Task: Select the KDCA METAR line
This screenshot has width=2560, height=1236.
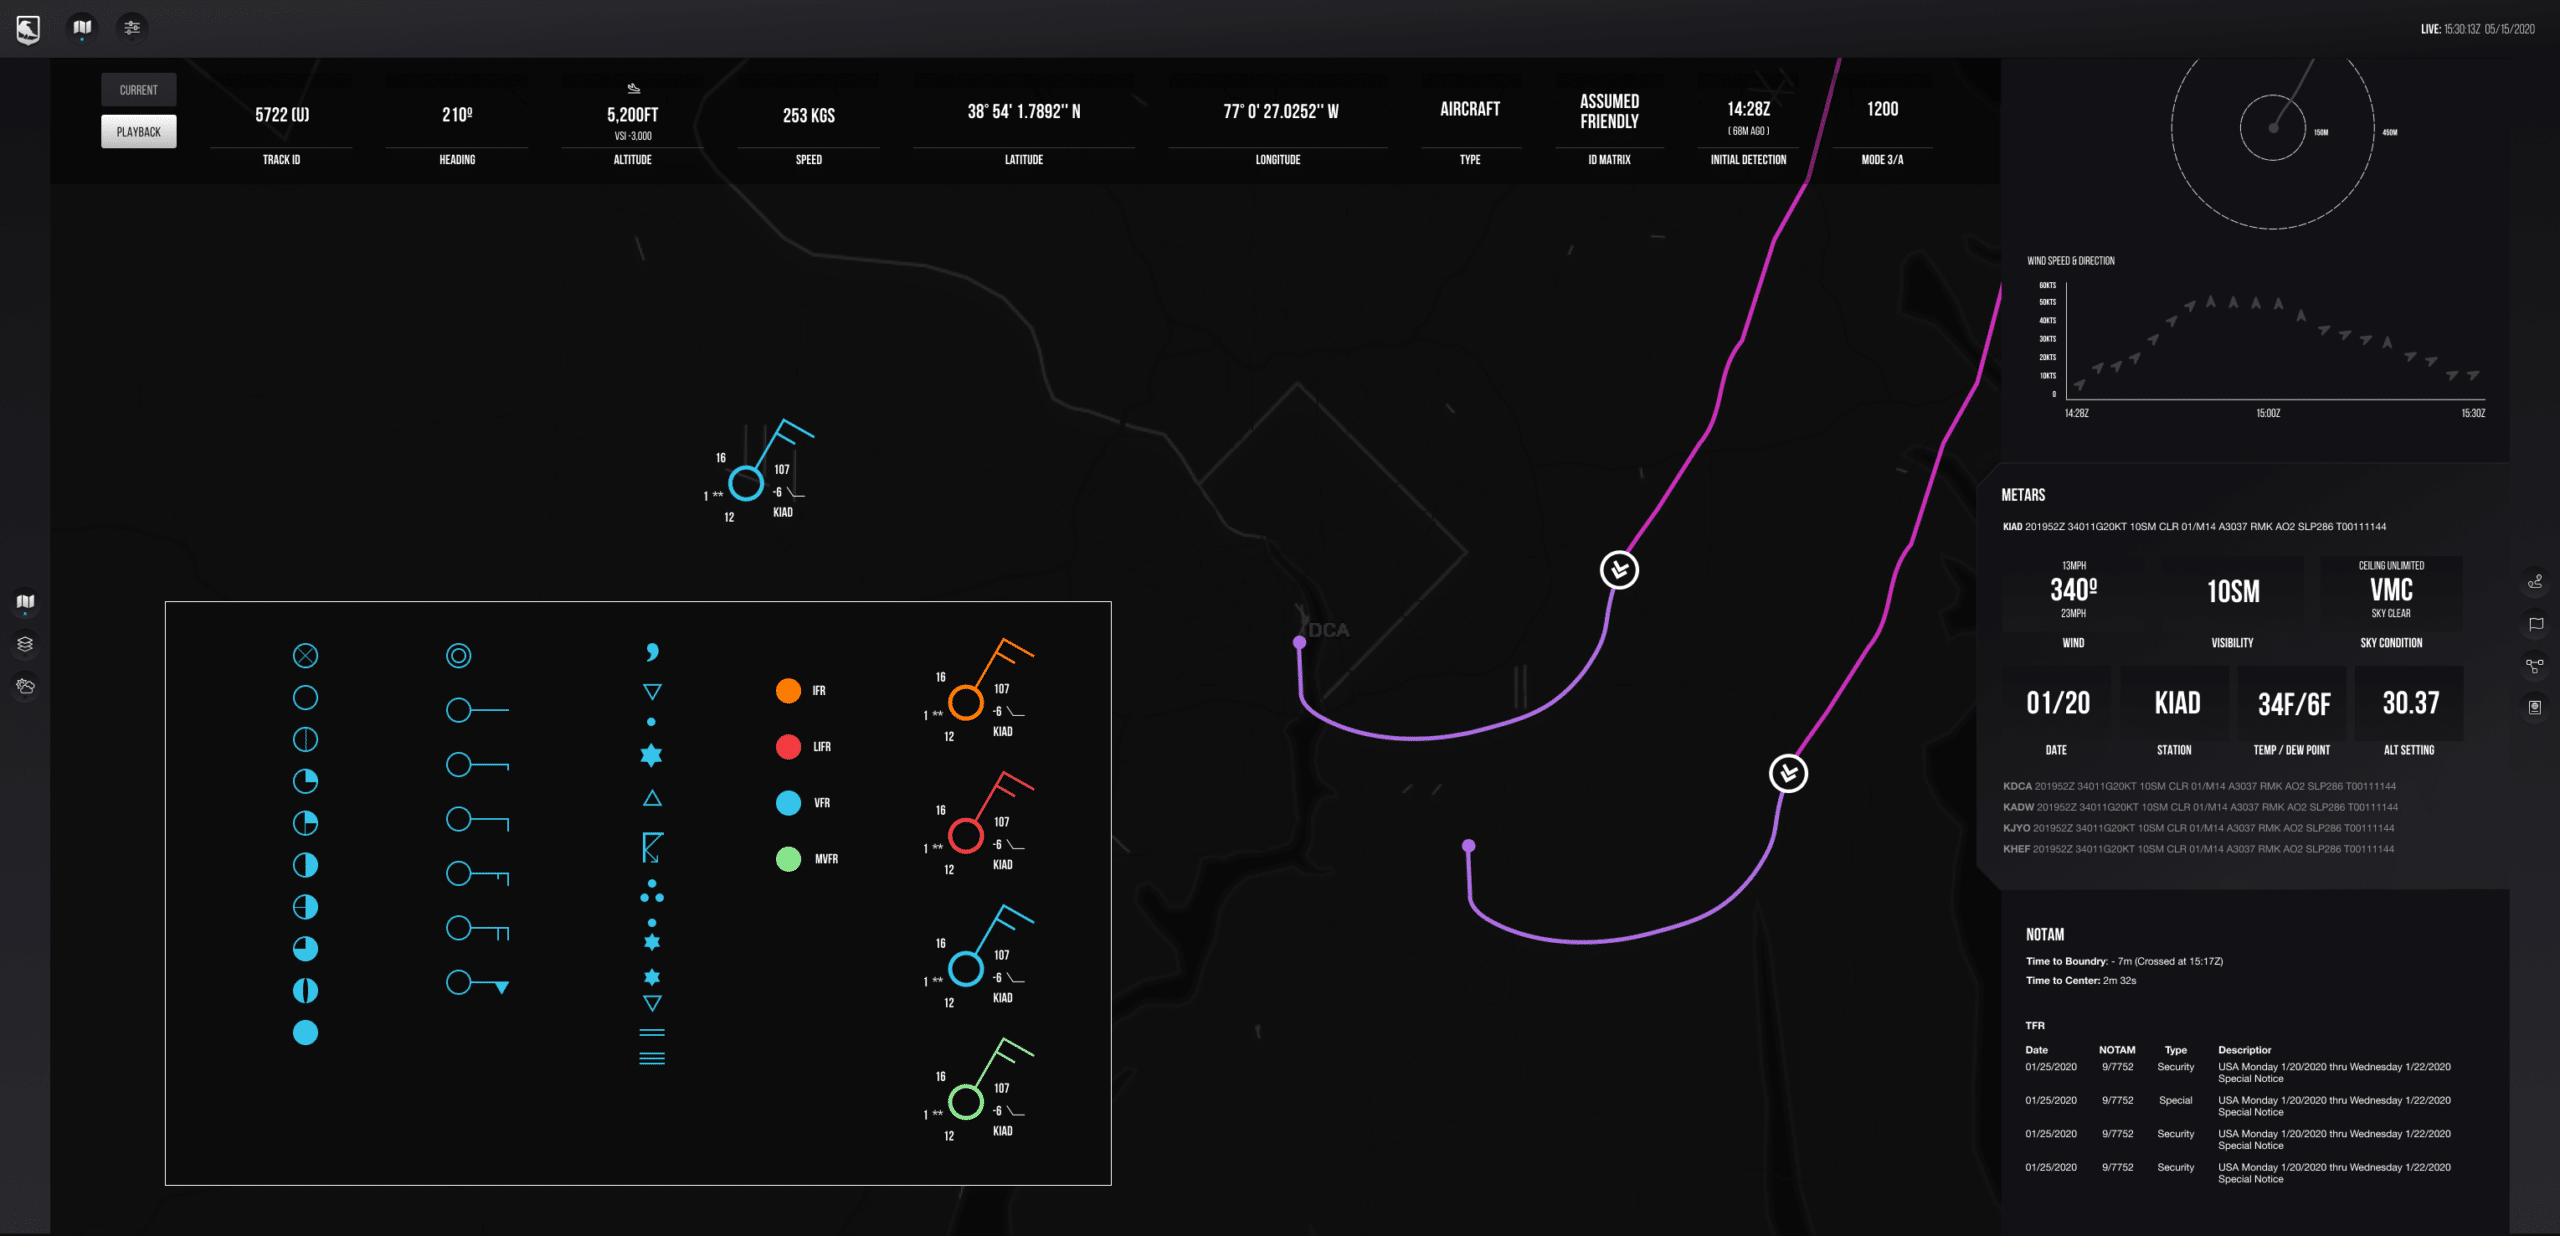Action: click(x=2199, y=786)
